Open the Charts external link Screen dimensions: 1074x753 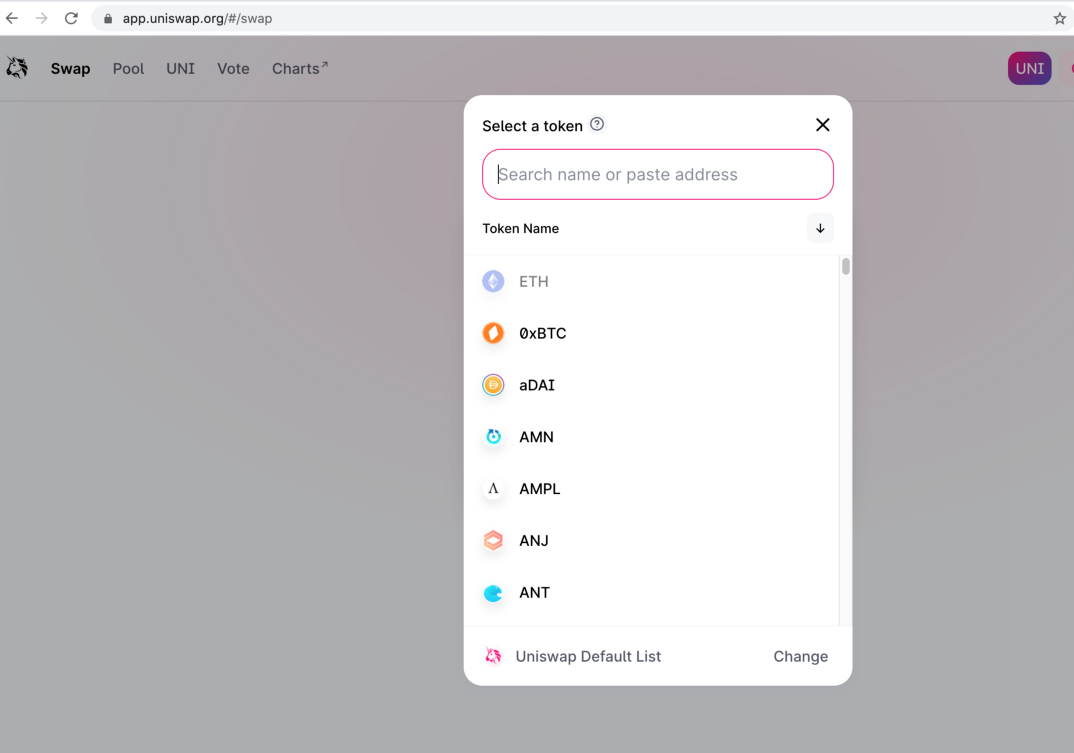point(300,69)
